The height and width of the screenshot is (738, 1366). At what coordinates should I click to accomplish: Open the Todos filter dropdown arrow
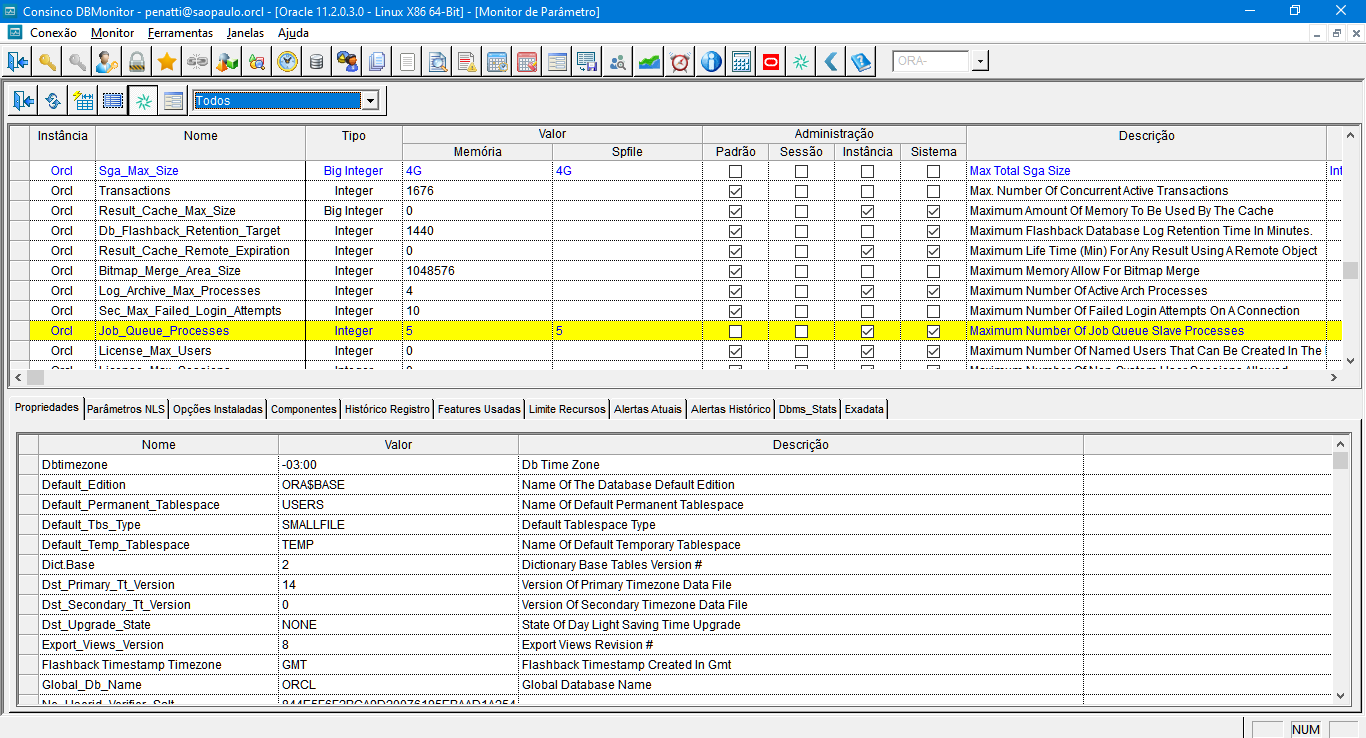(x=370, y=100)
